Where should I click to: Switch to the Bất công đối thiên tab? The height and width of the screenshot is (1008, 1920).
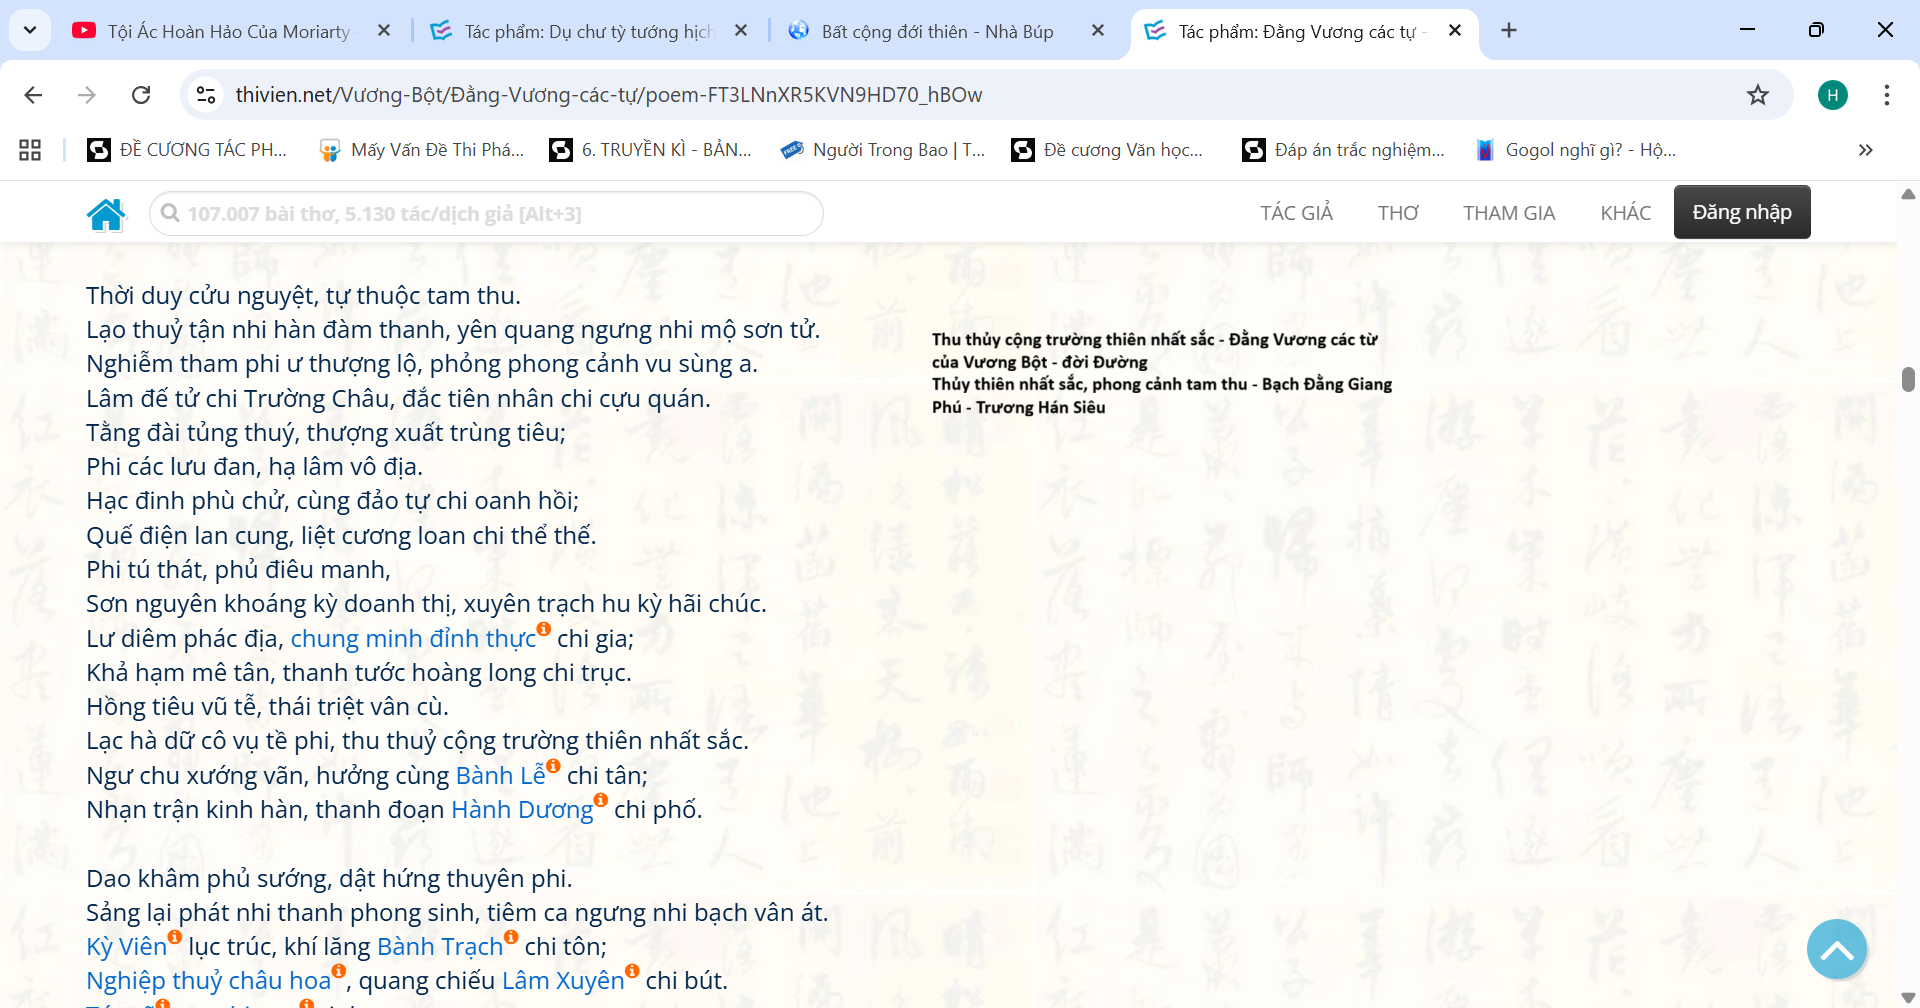[x=936, y=31]
